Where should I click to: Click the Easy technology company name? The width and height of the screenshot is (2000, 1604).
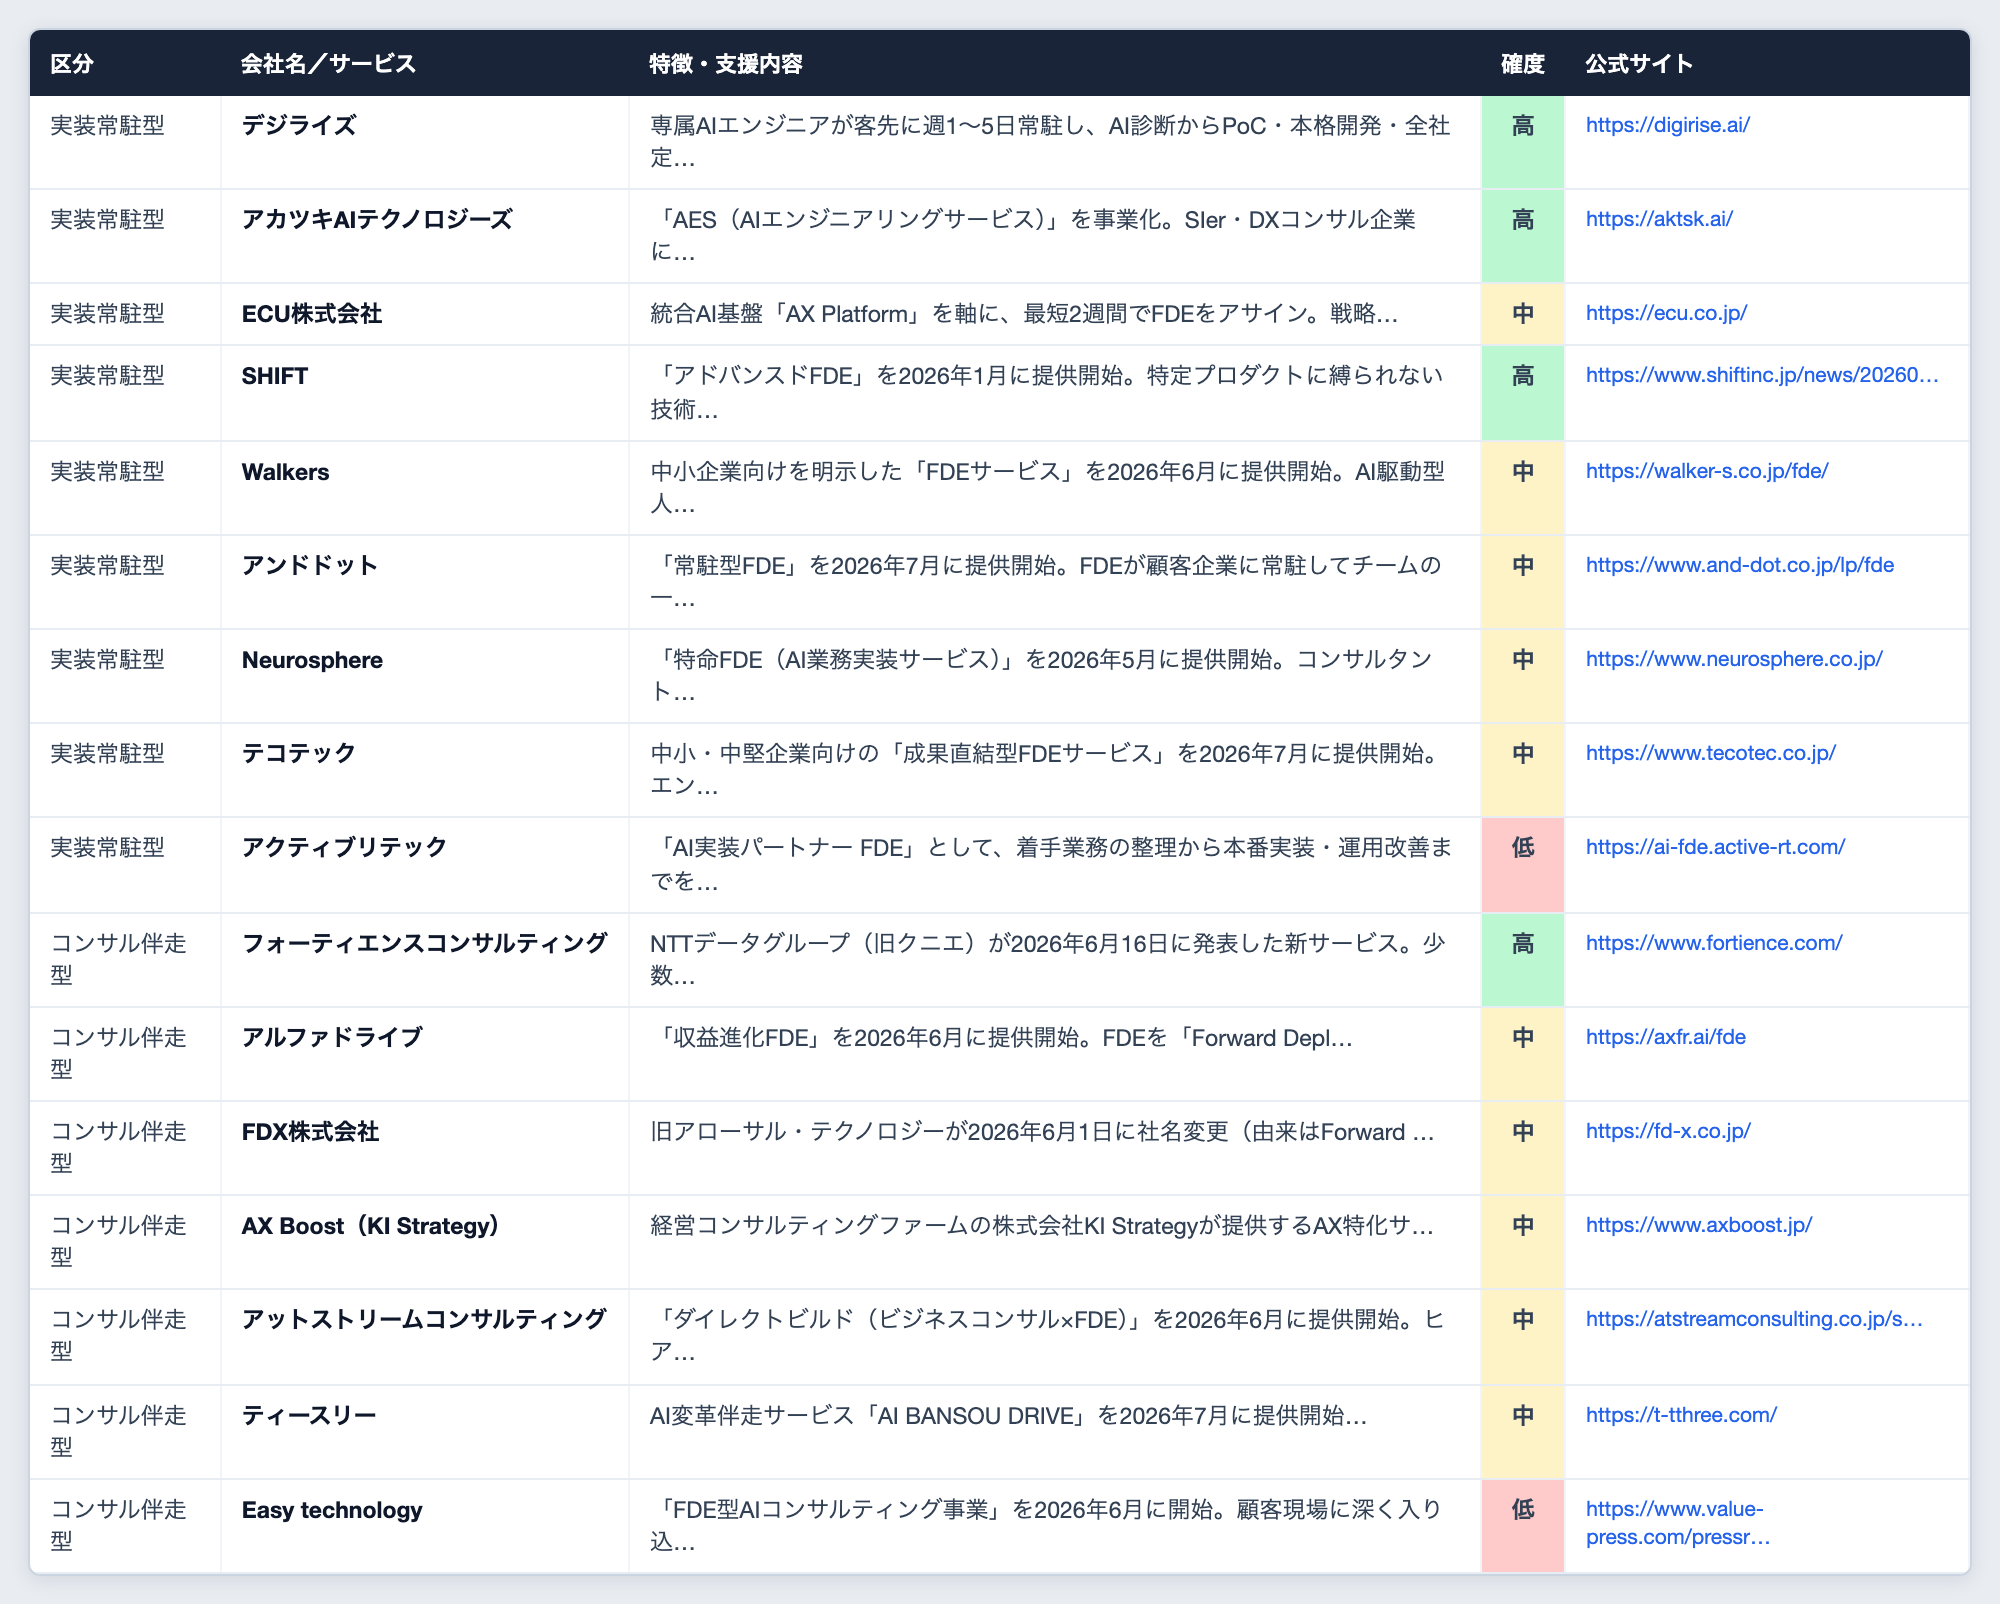332,1510
